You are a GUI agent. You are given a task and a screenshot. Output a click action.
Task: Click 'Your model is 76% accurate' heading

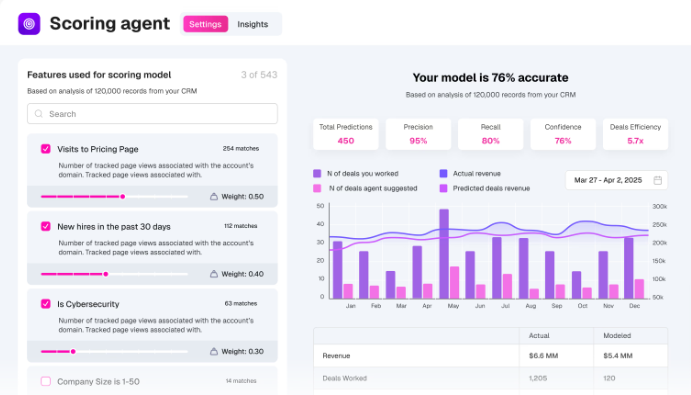click(x=490, y=78)
